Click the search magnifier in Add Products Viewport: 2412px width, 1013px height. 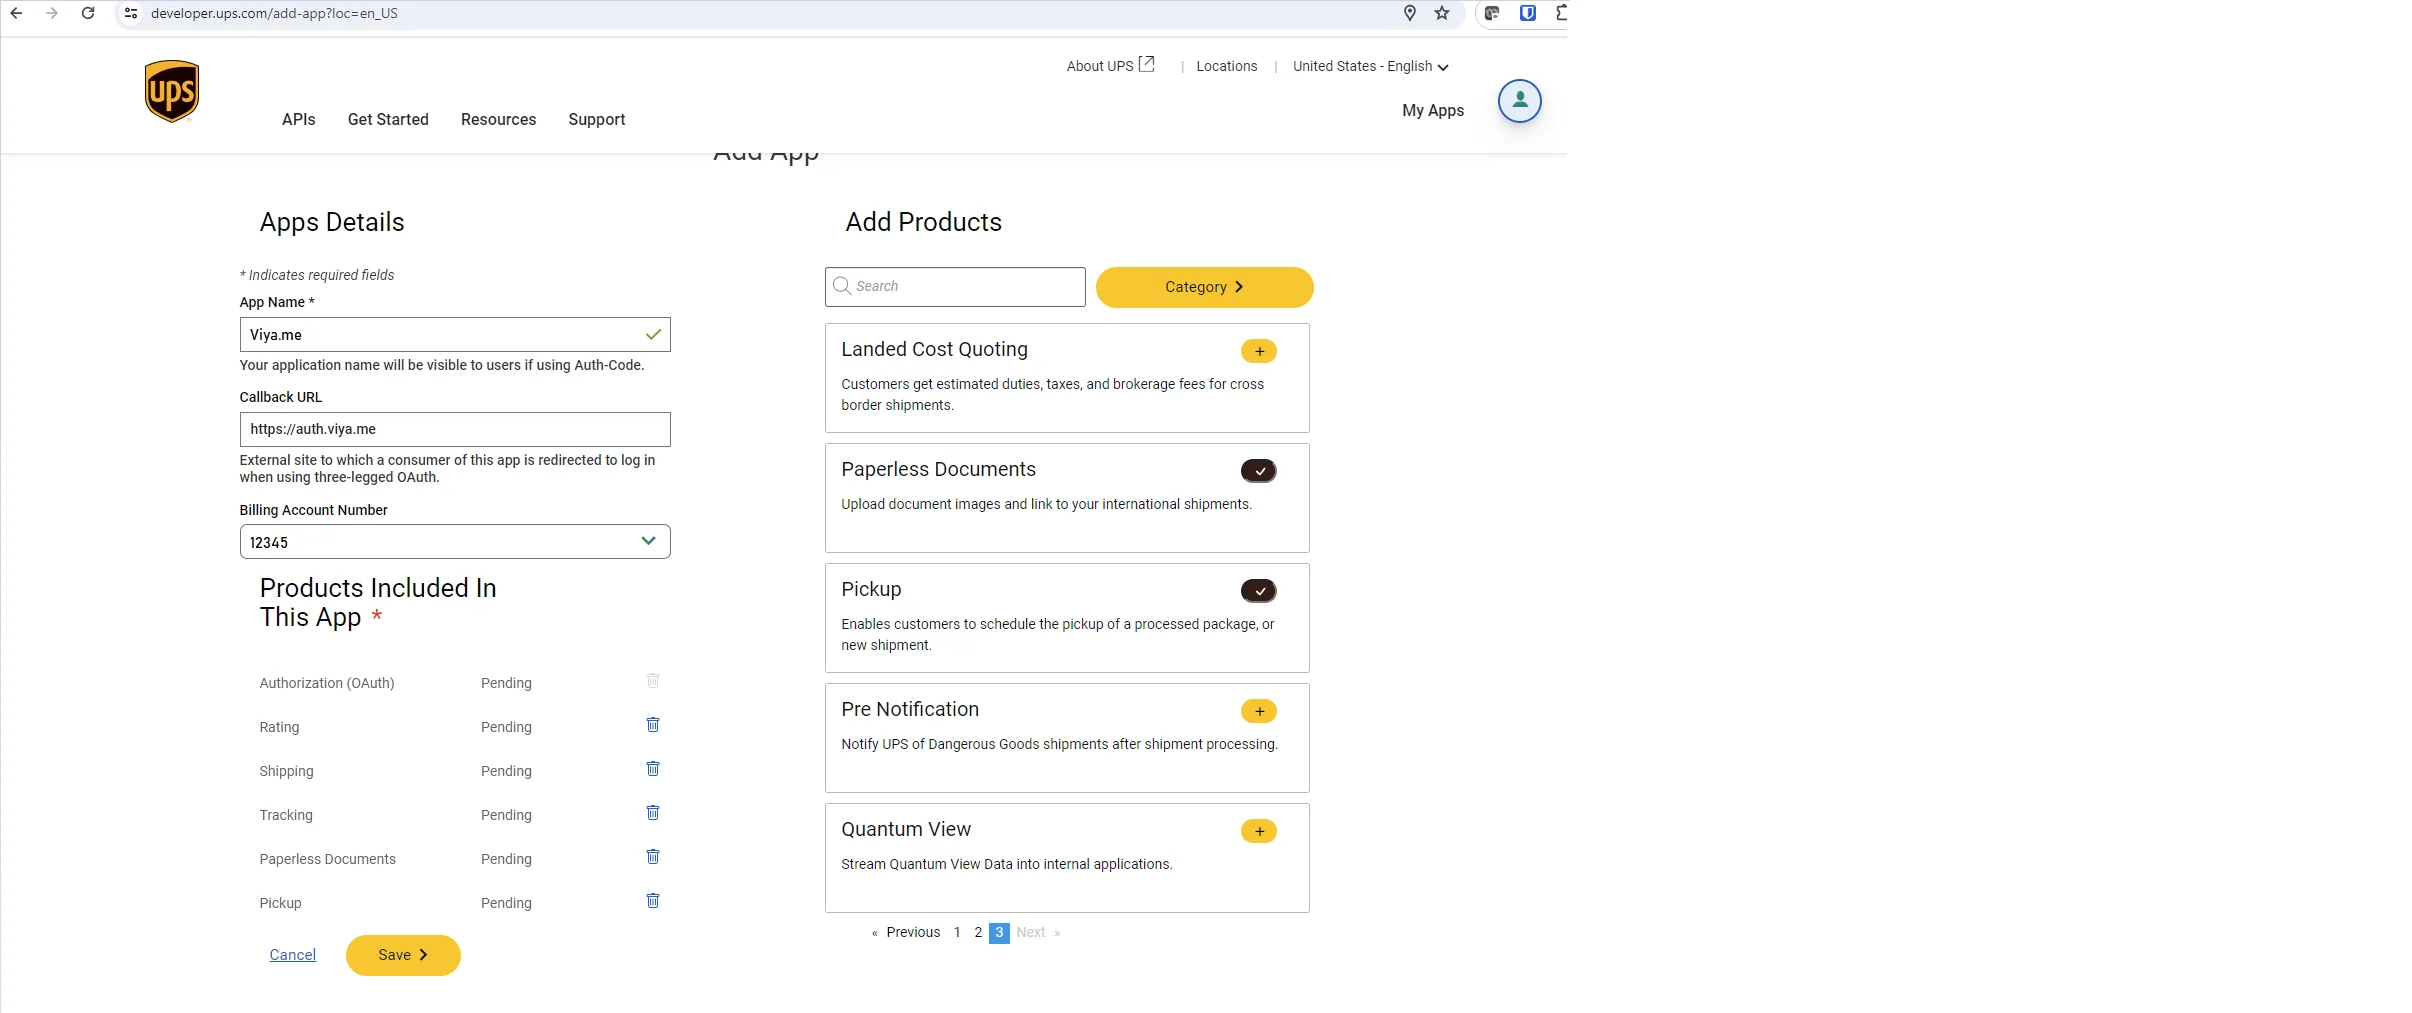tap(841, 286)
